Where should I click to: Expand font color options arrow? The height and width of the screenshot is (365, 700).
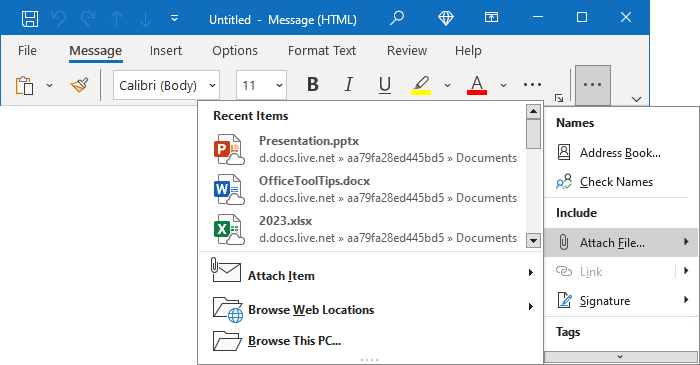[503, 85]
